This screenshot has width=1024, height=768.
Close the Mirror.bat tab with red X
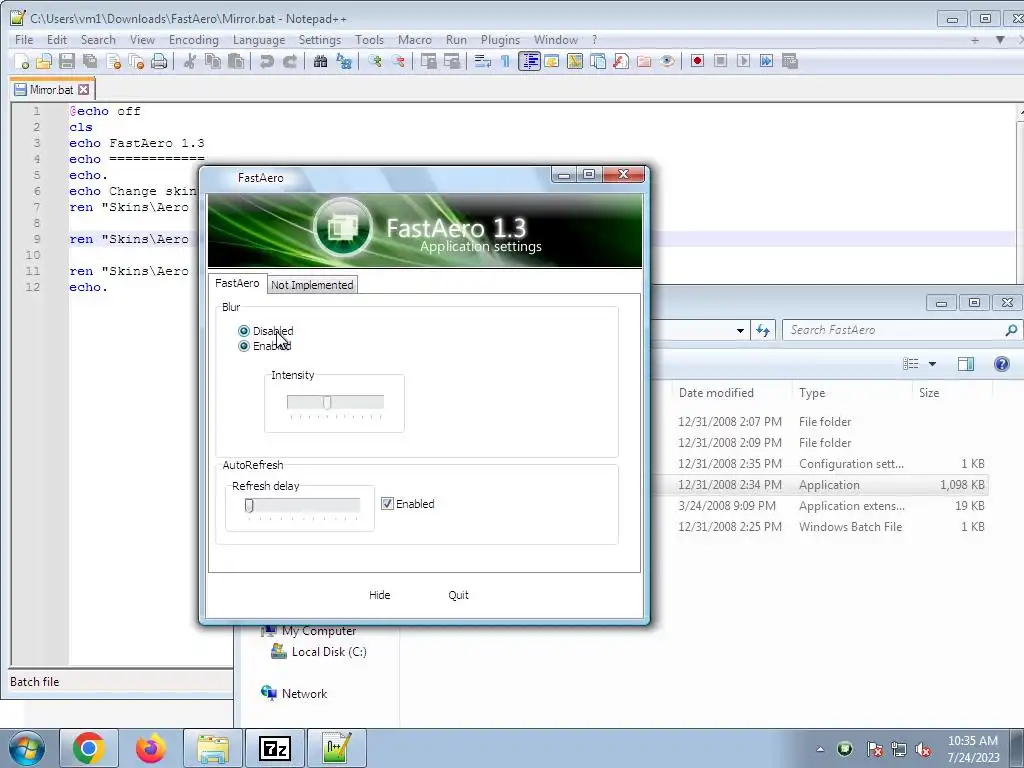click(84, 89)
